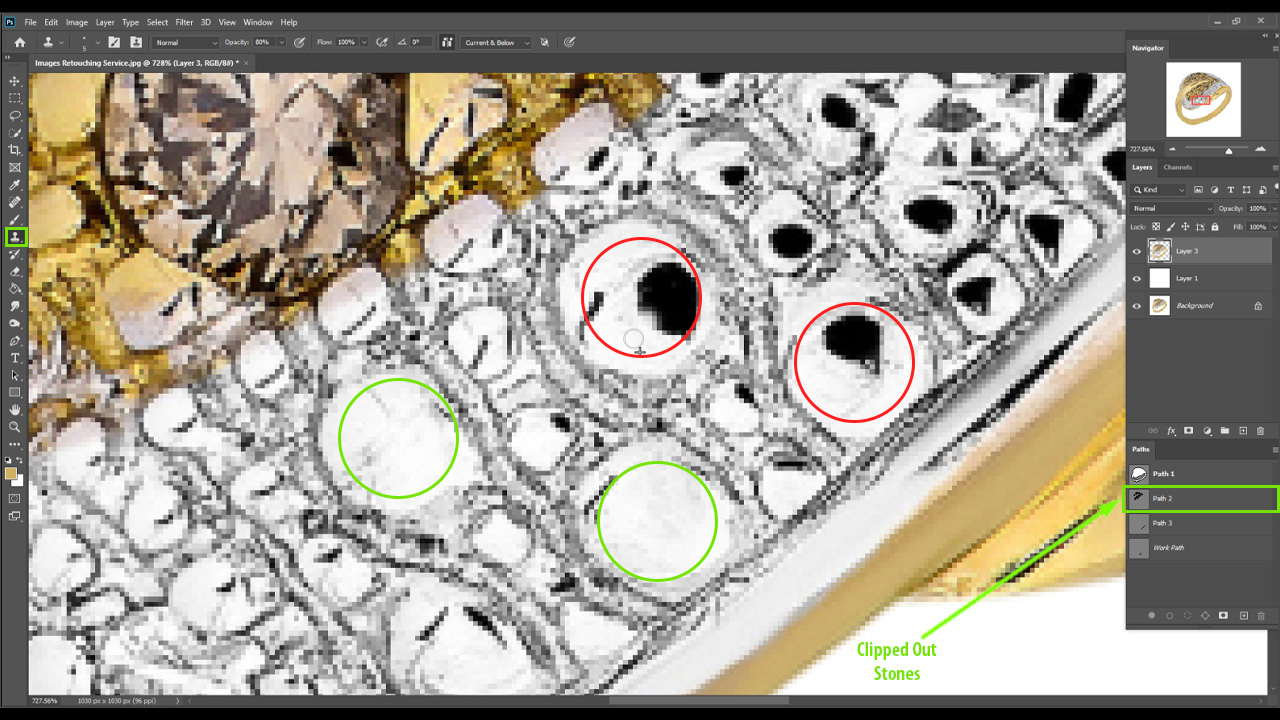Open the Current & Below sample dropdown

[x=496, y=43]
